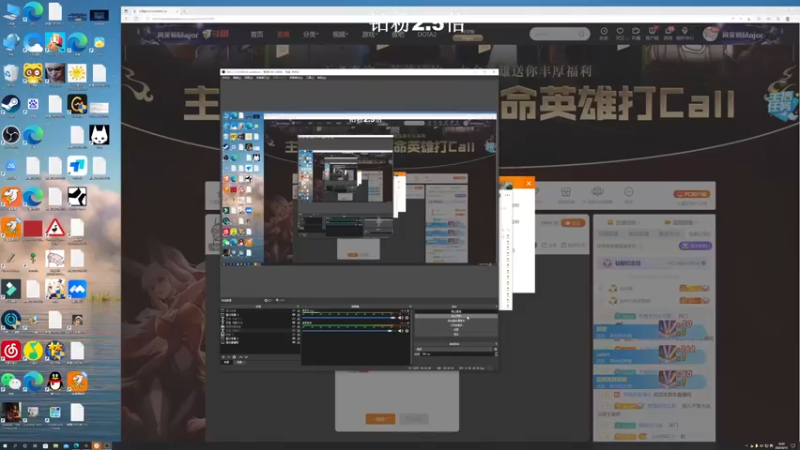Move selected OBS source down with arrow

pyautogui.click(x=246, y=357)
